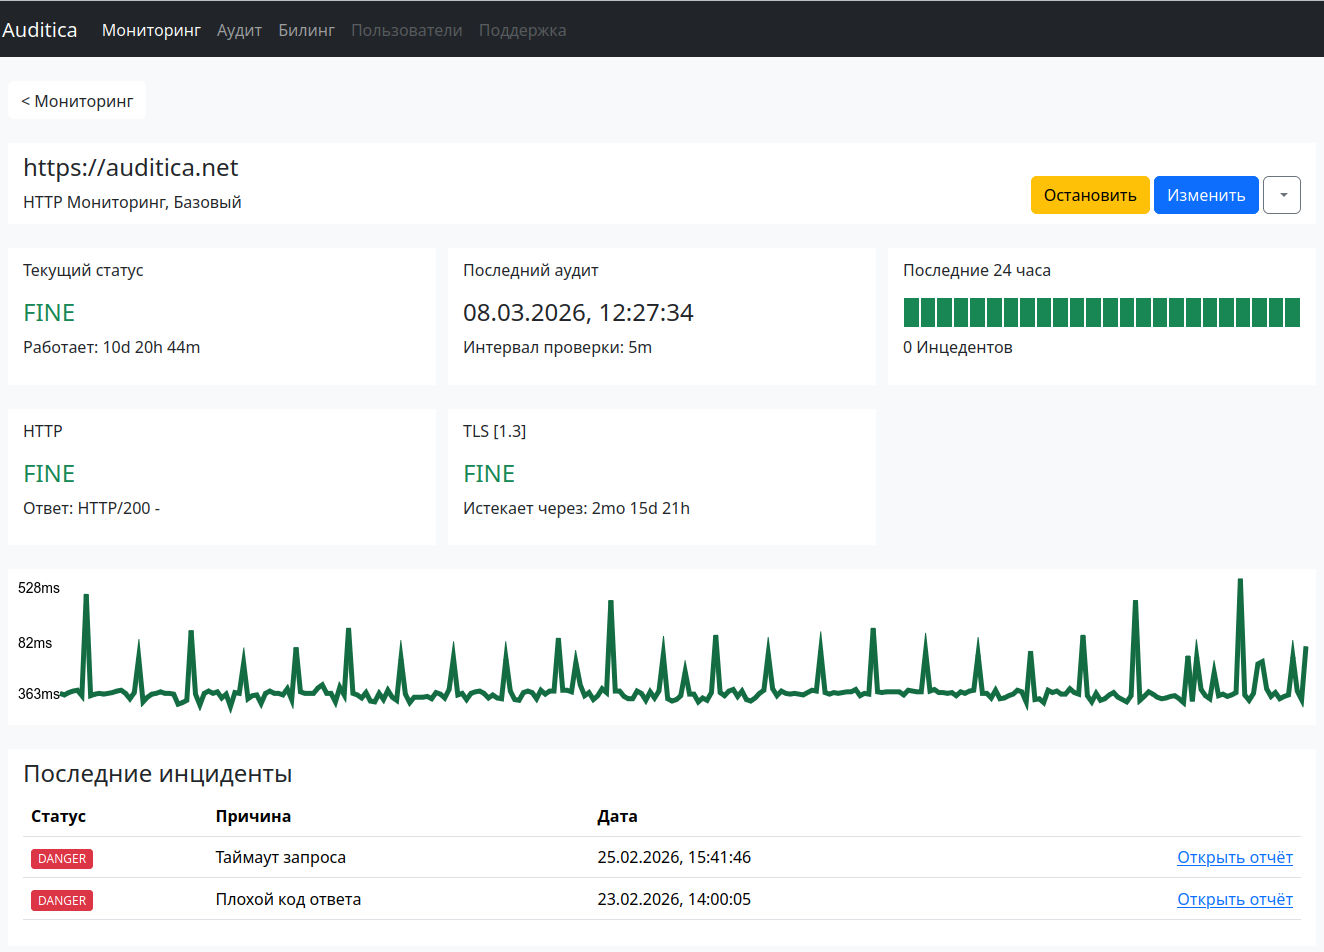
Task: Open the Мониторинг navigation tab
Action: pos(151,30)
